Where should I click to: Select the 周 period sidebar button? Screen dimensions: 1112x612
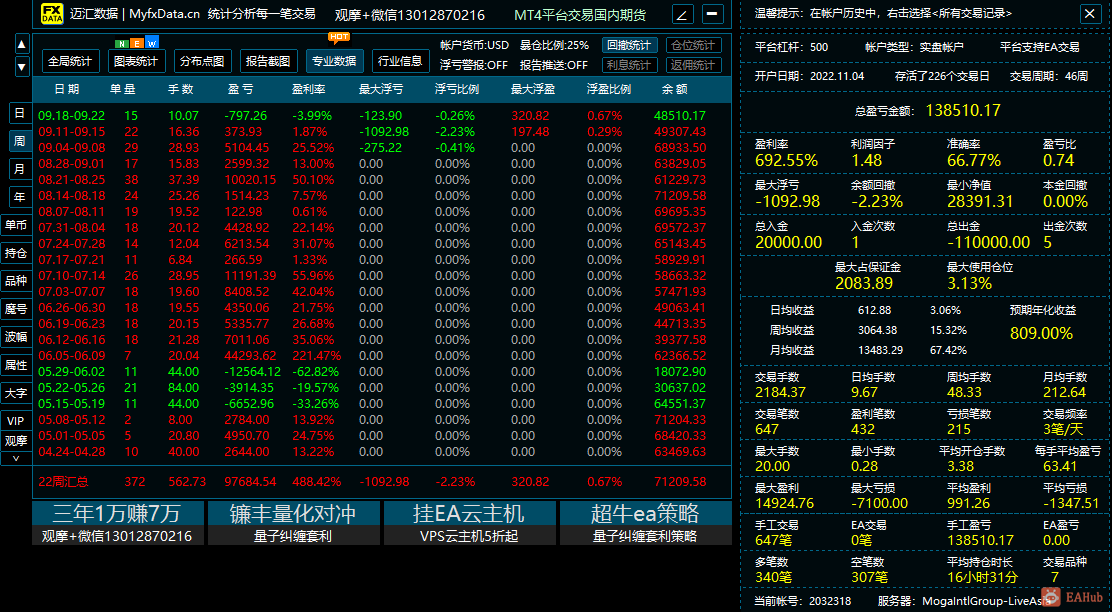pos(19,141)
